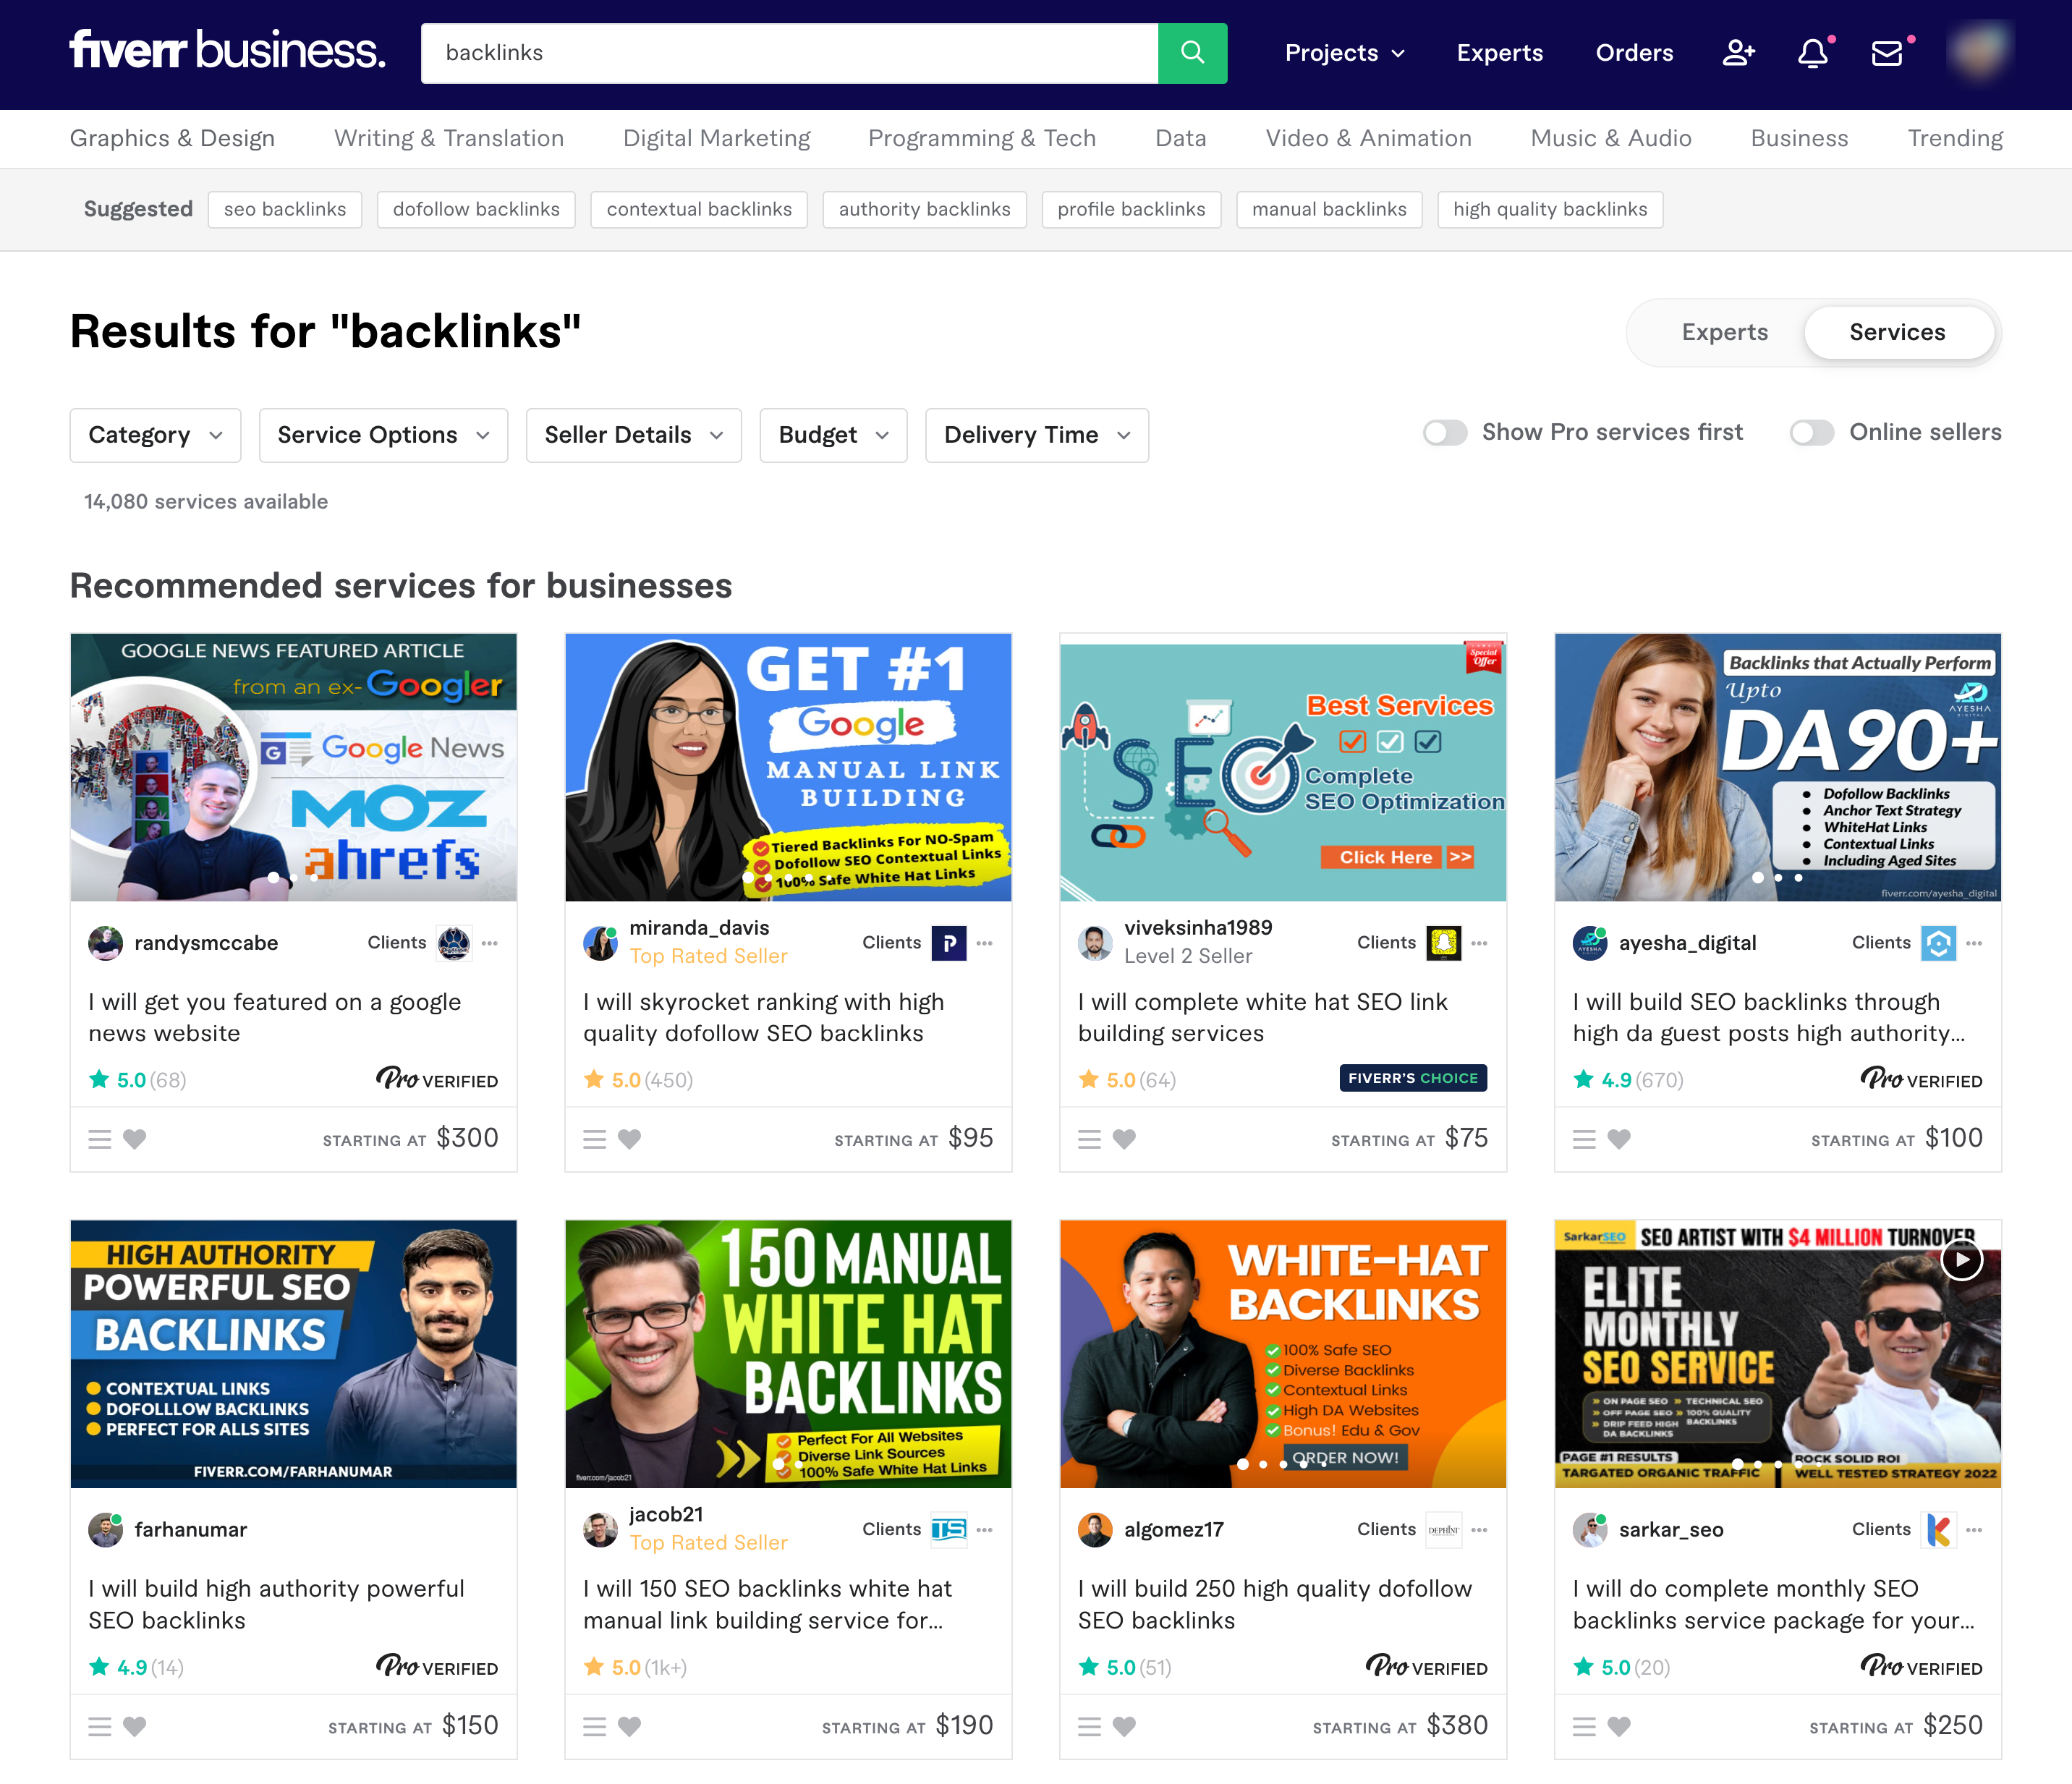The width and height of the screenshot is (2072, 1784).
Task: Click the backlinks search input field
Action: [x=789, y=53]
